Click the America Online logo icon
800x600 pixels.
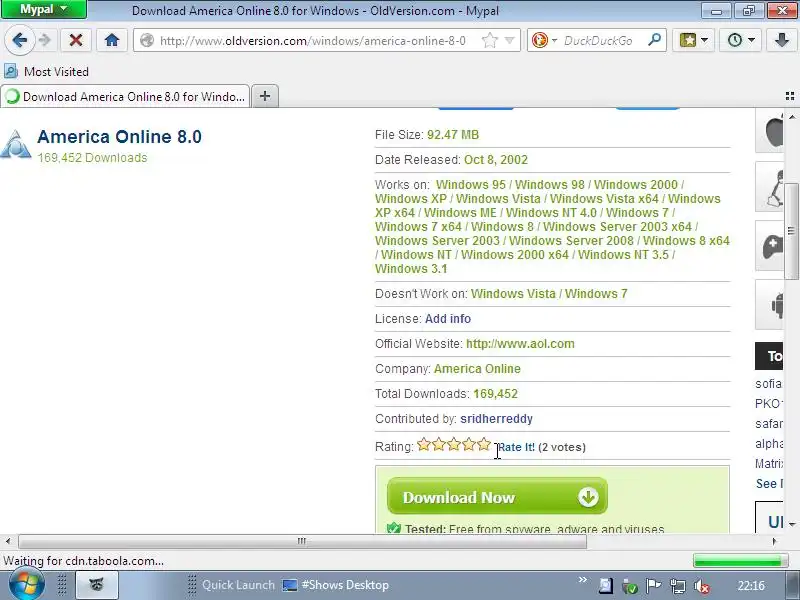[15, 144]
